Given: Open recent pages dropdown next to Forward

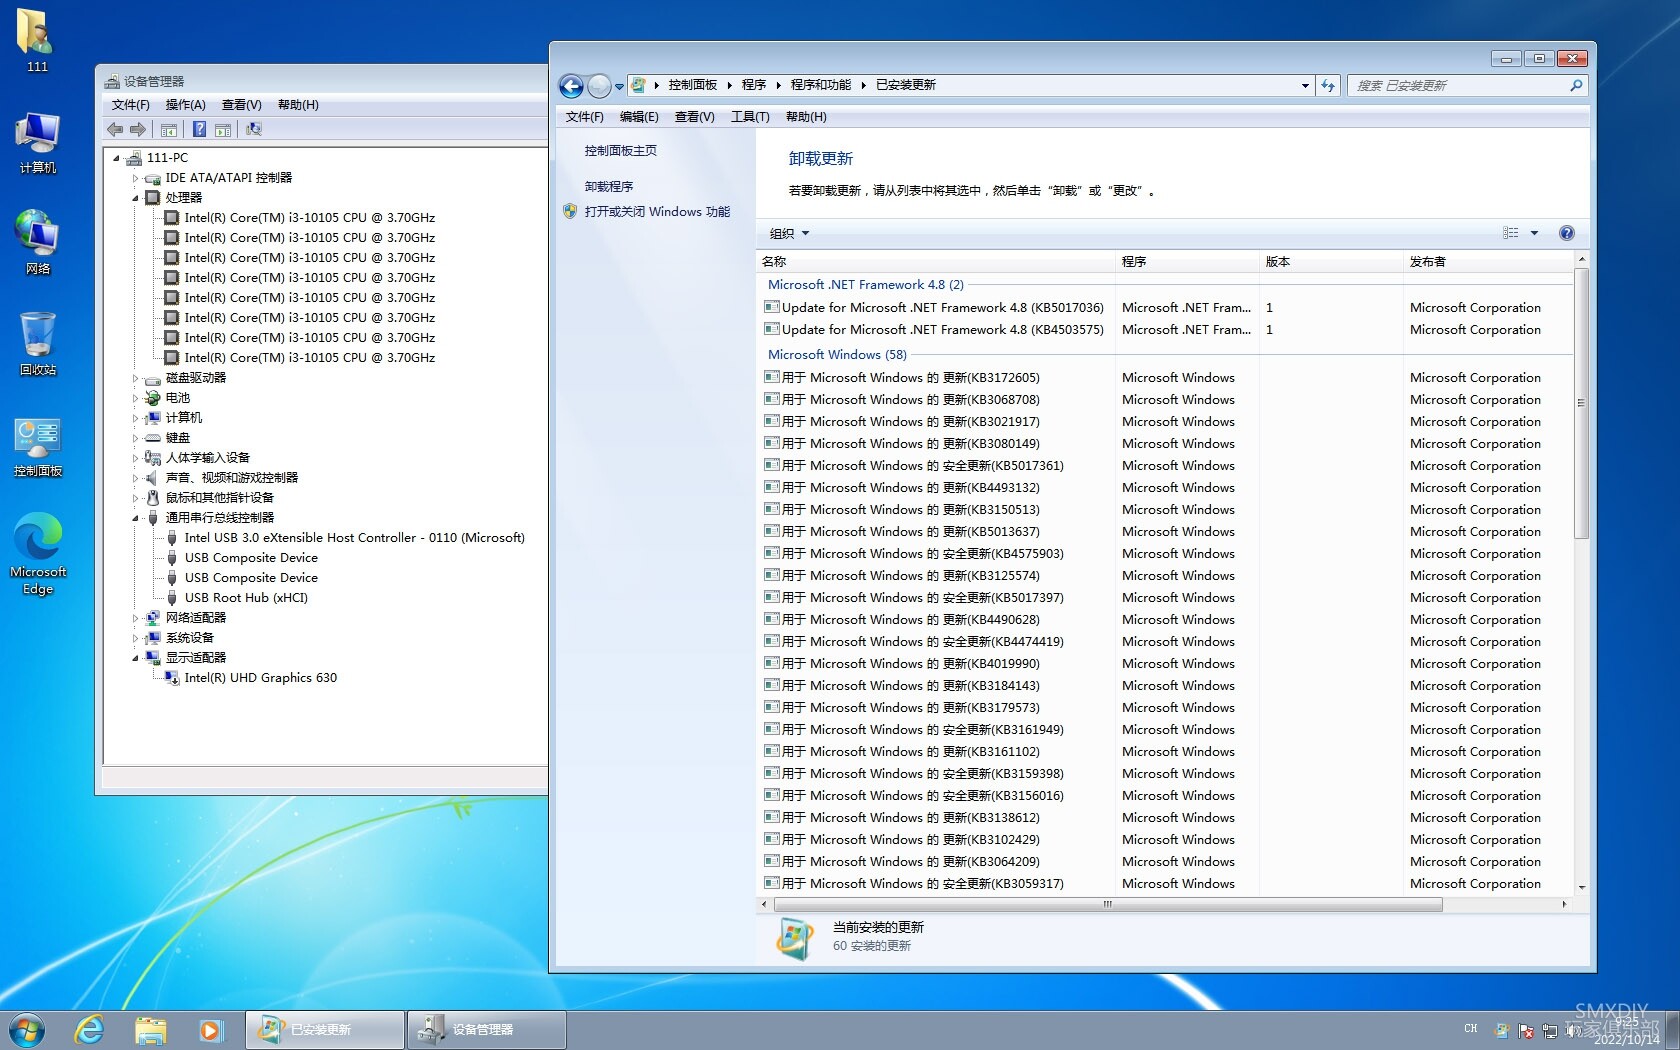Looking at the screenshot, I should 619,86.
